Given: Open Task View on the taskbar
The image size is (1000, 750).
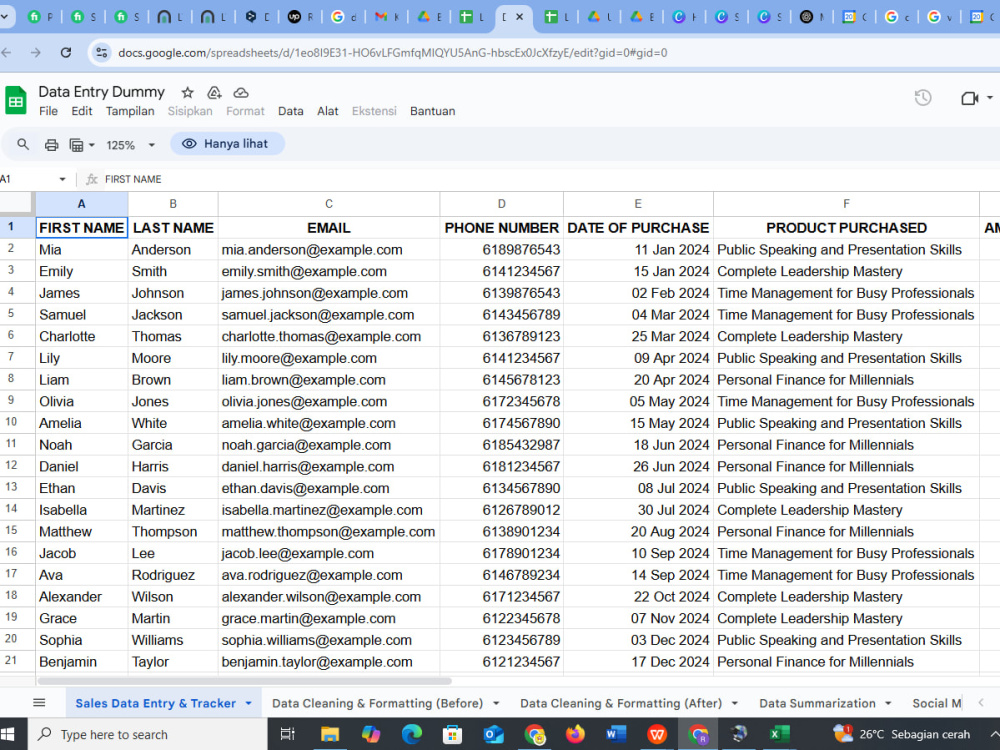Looking at the screenshot, I should tap(288, 735).
